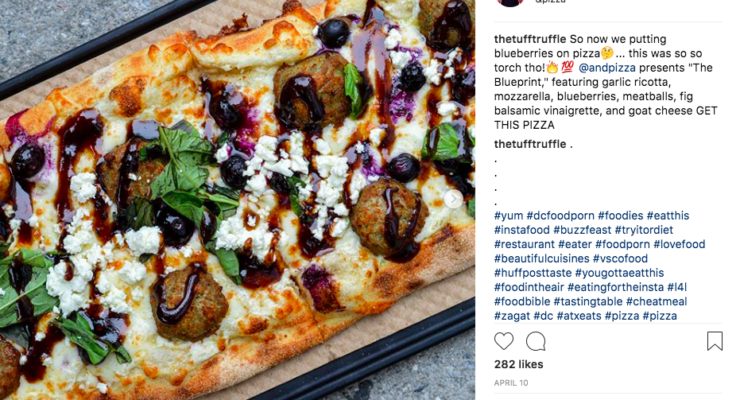Screen dimensions: 740x400
Task: View the 282 likes list
Action: 519,365
